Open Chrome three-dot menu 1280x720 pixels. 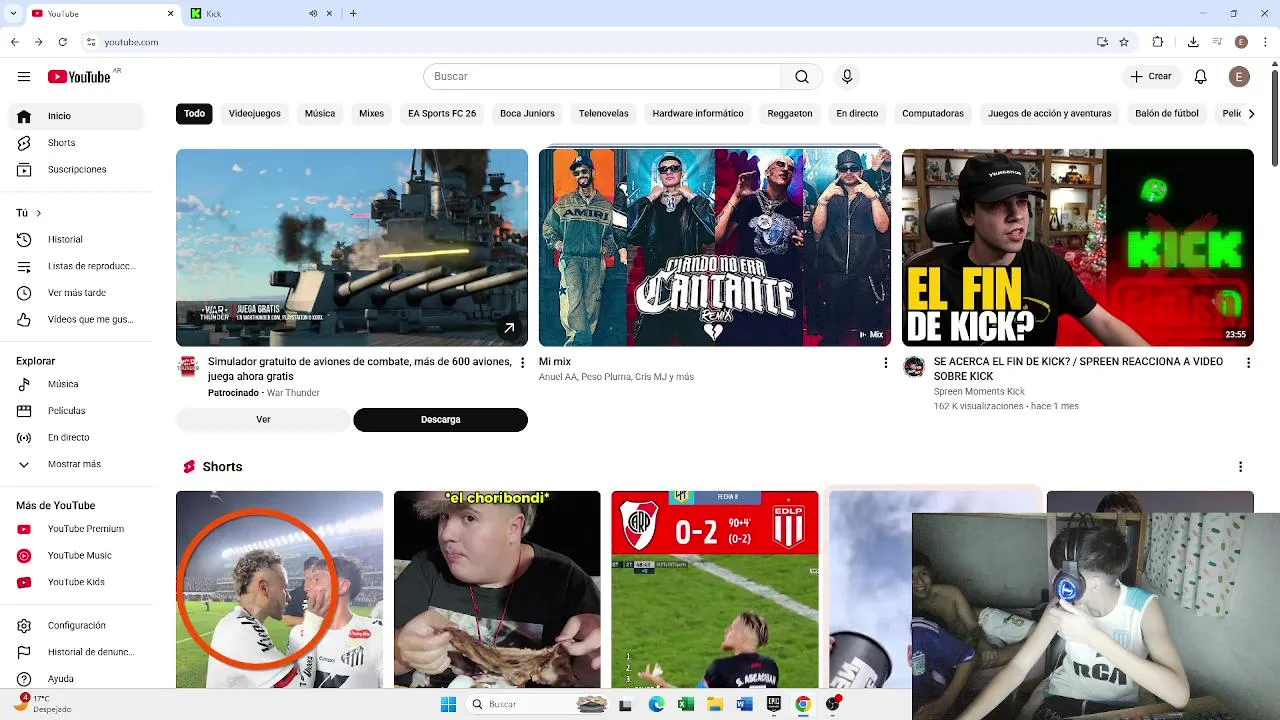(1265, 42)
